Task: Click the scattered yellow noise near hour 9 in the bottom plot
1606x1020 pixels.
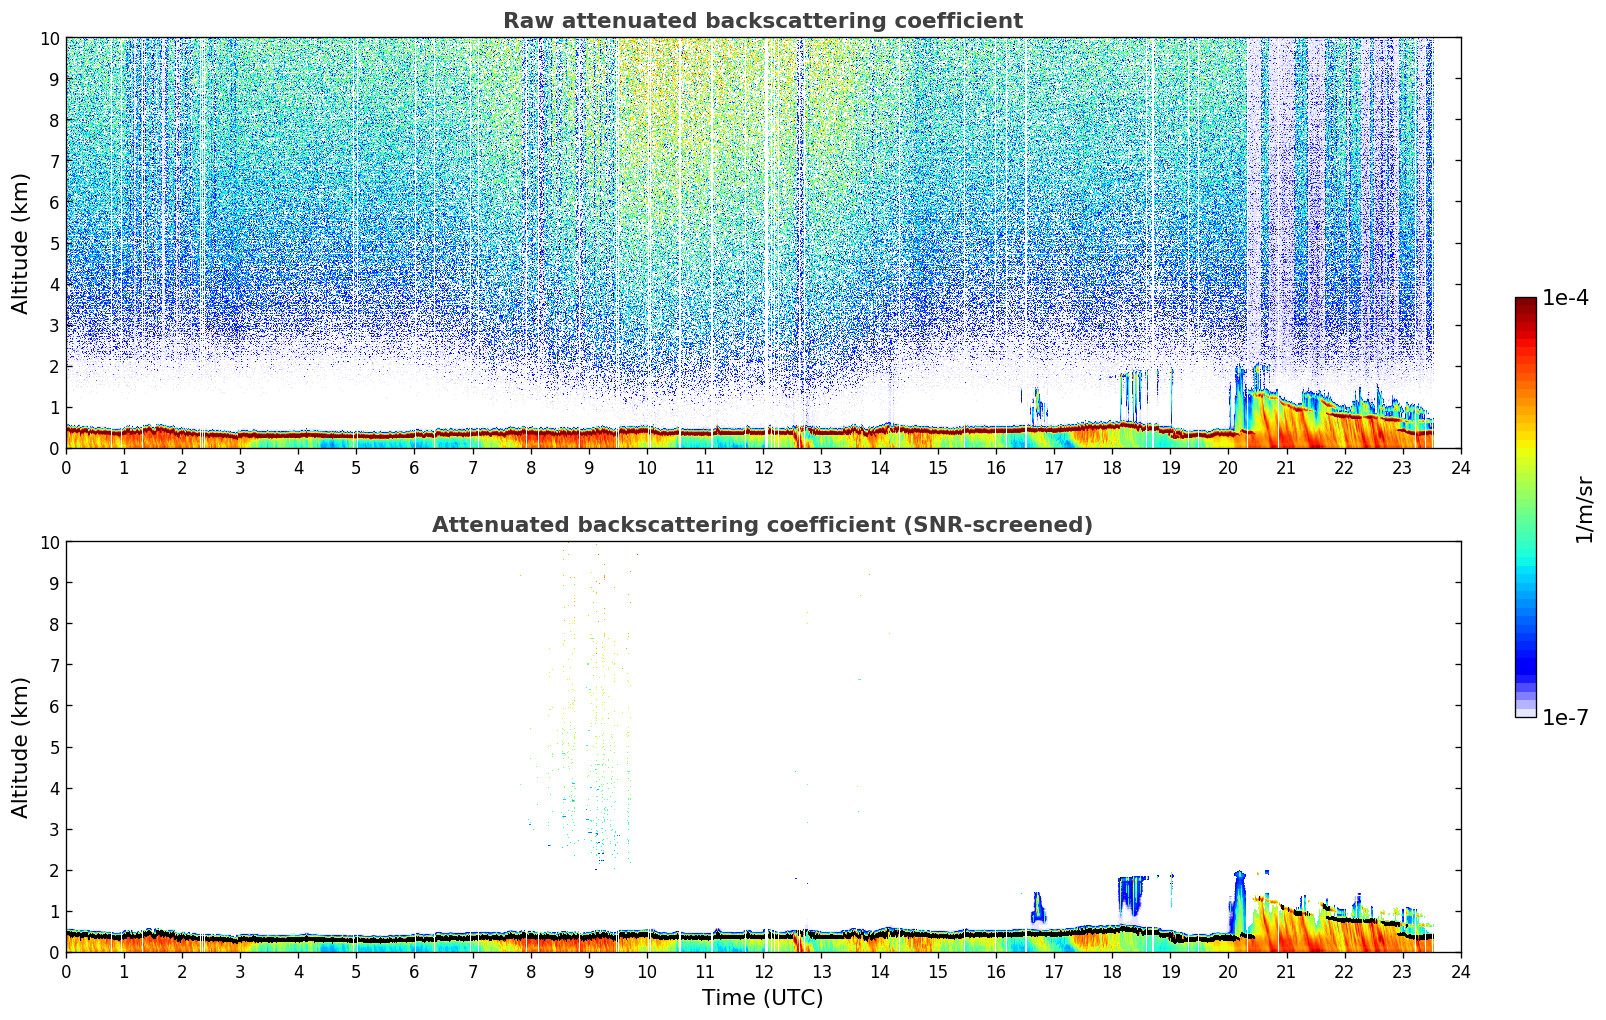Action: coord(597,700)
